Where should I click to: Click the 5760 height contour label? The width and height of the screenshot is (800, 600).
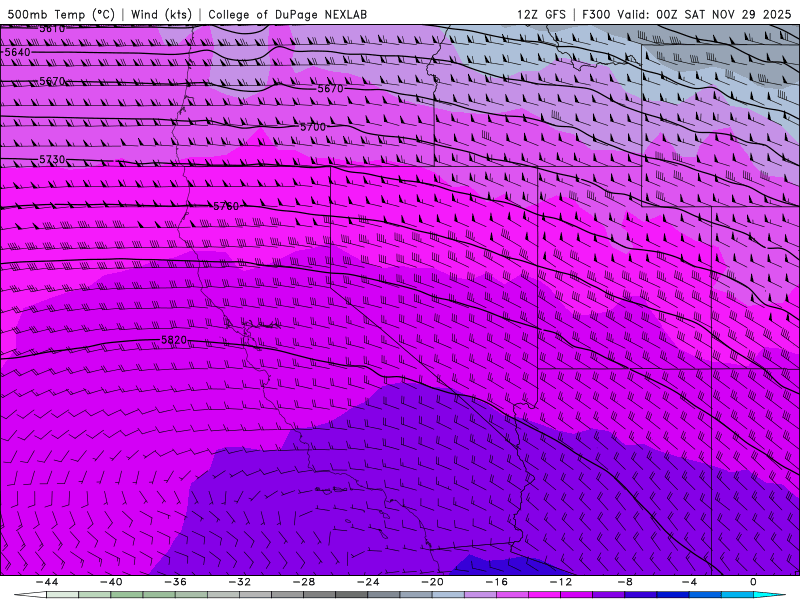point(226,206)
